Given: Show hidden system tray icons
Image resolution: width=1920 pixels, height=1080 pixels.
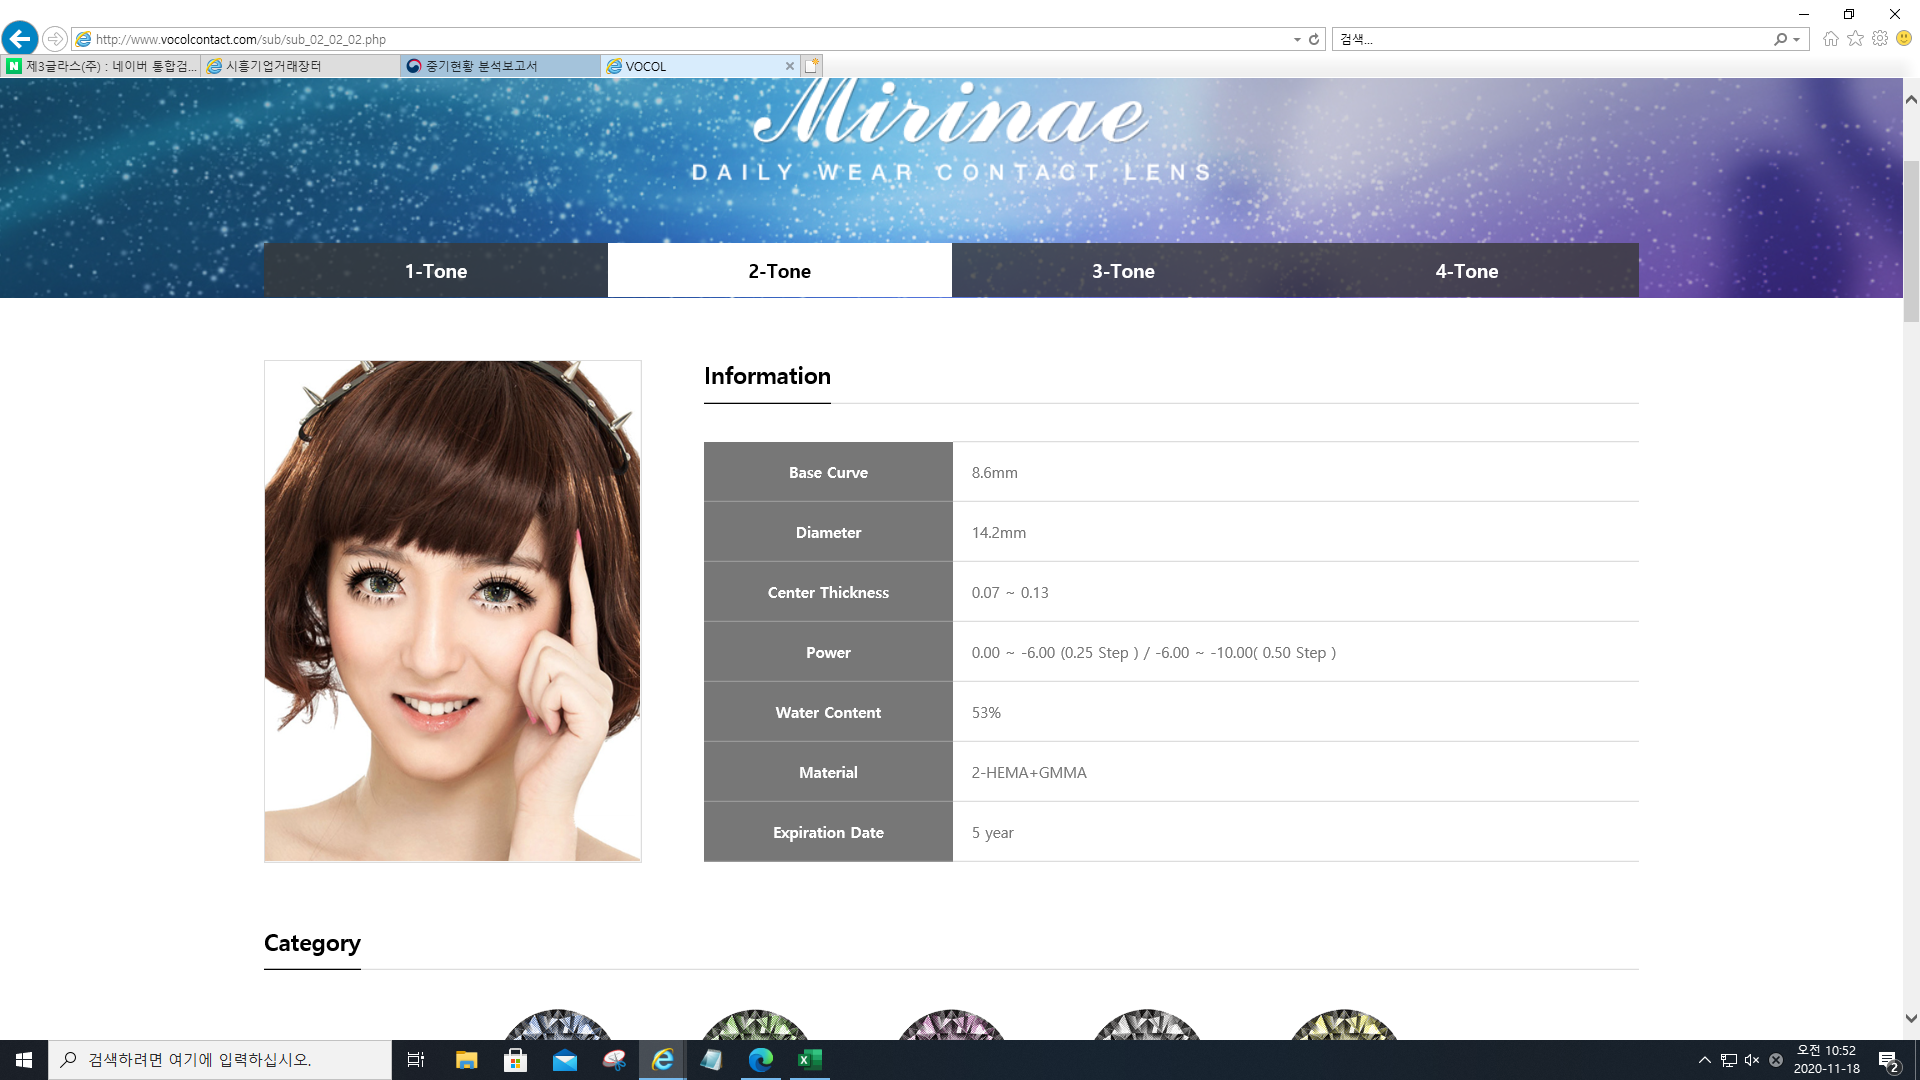Looking at the screenshot, I should (x=1705, y=1060).
